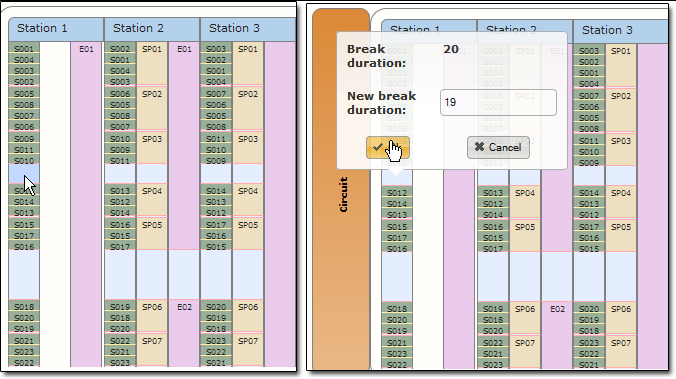Select S010 in left panel Station 2
This screenshot has height=379, width=676.
[x=120, y=139]
